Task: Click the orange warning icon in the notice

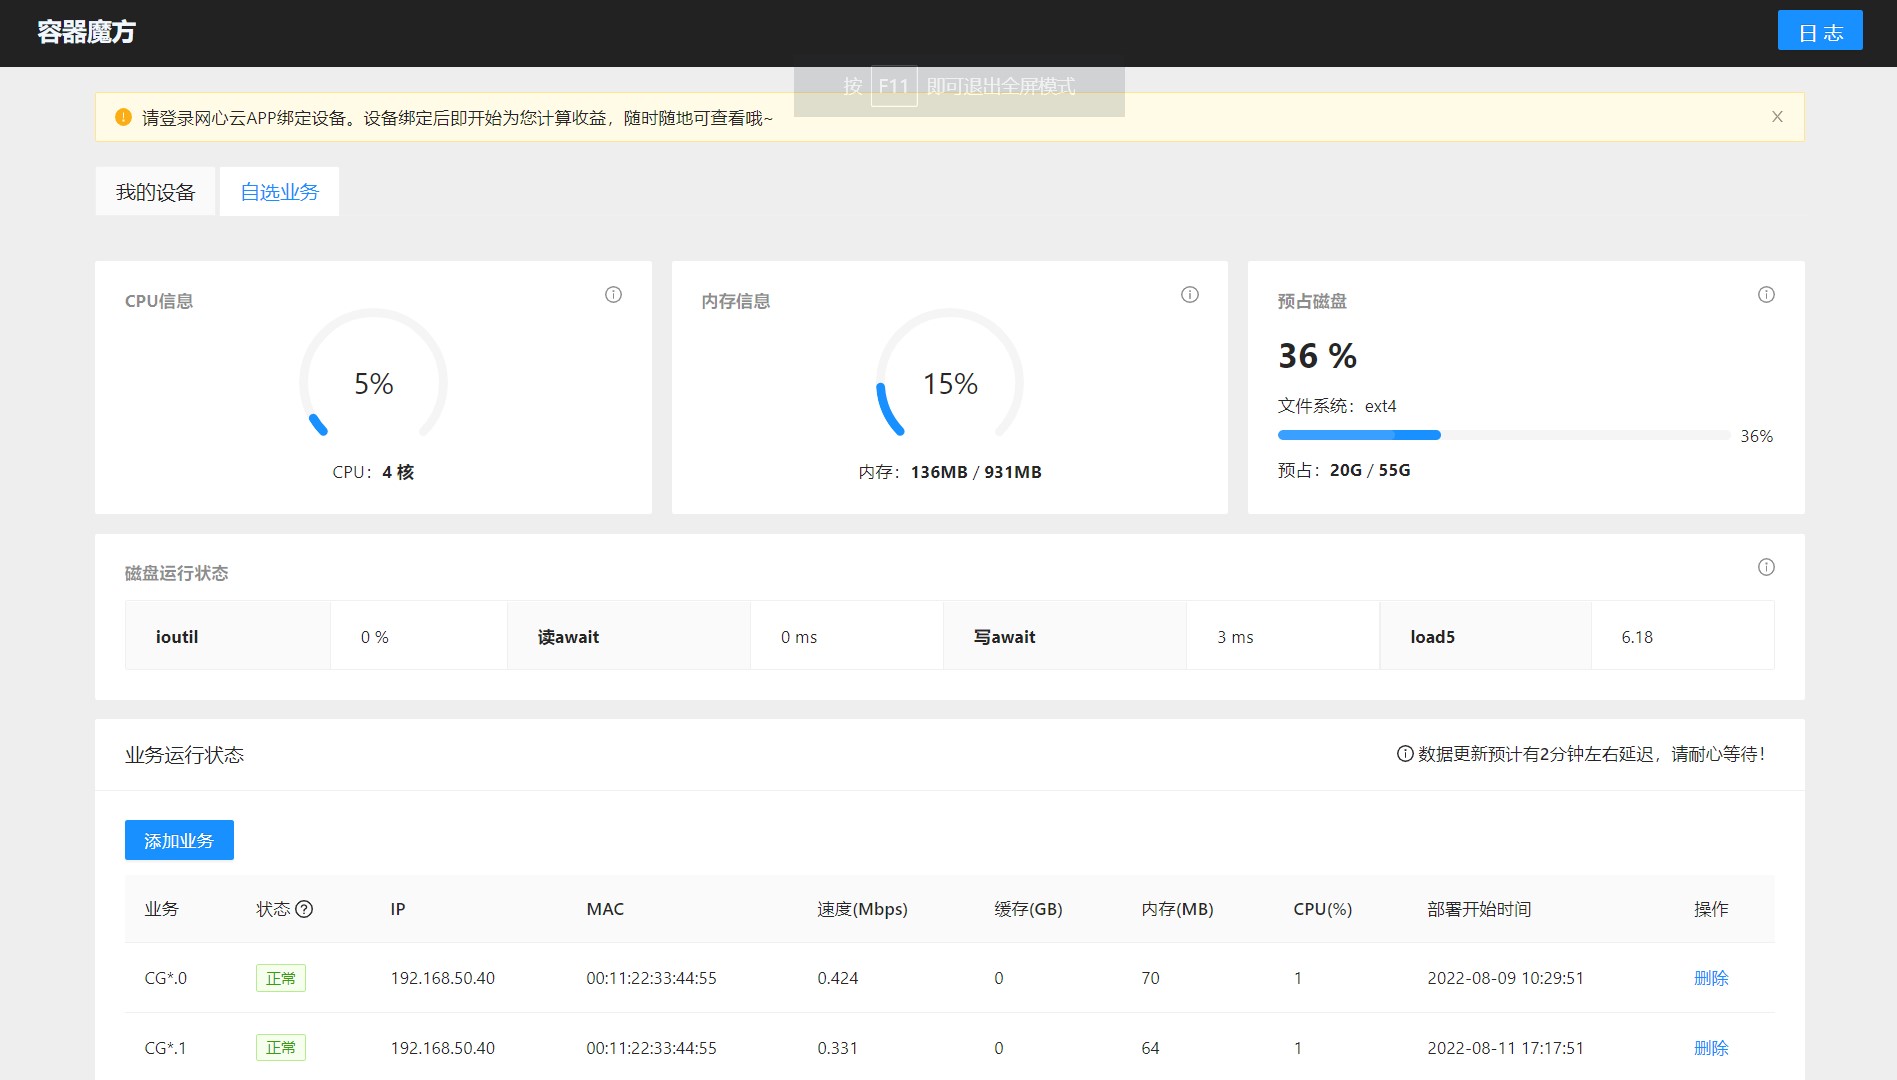Action: (x=123, y=117)
